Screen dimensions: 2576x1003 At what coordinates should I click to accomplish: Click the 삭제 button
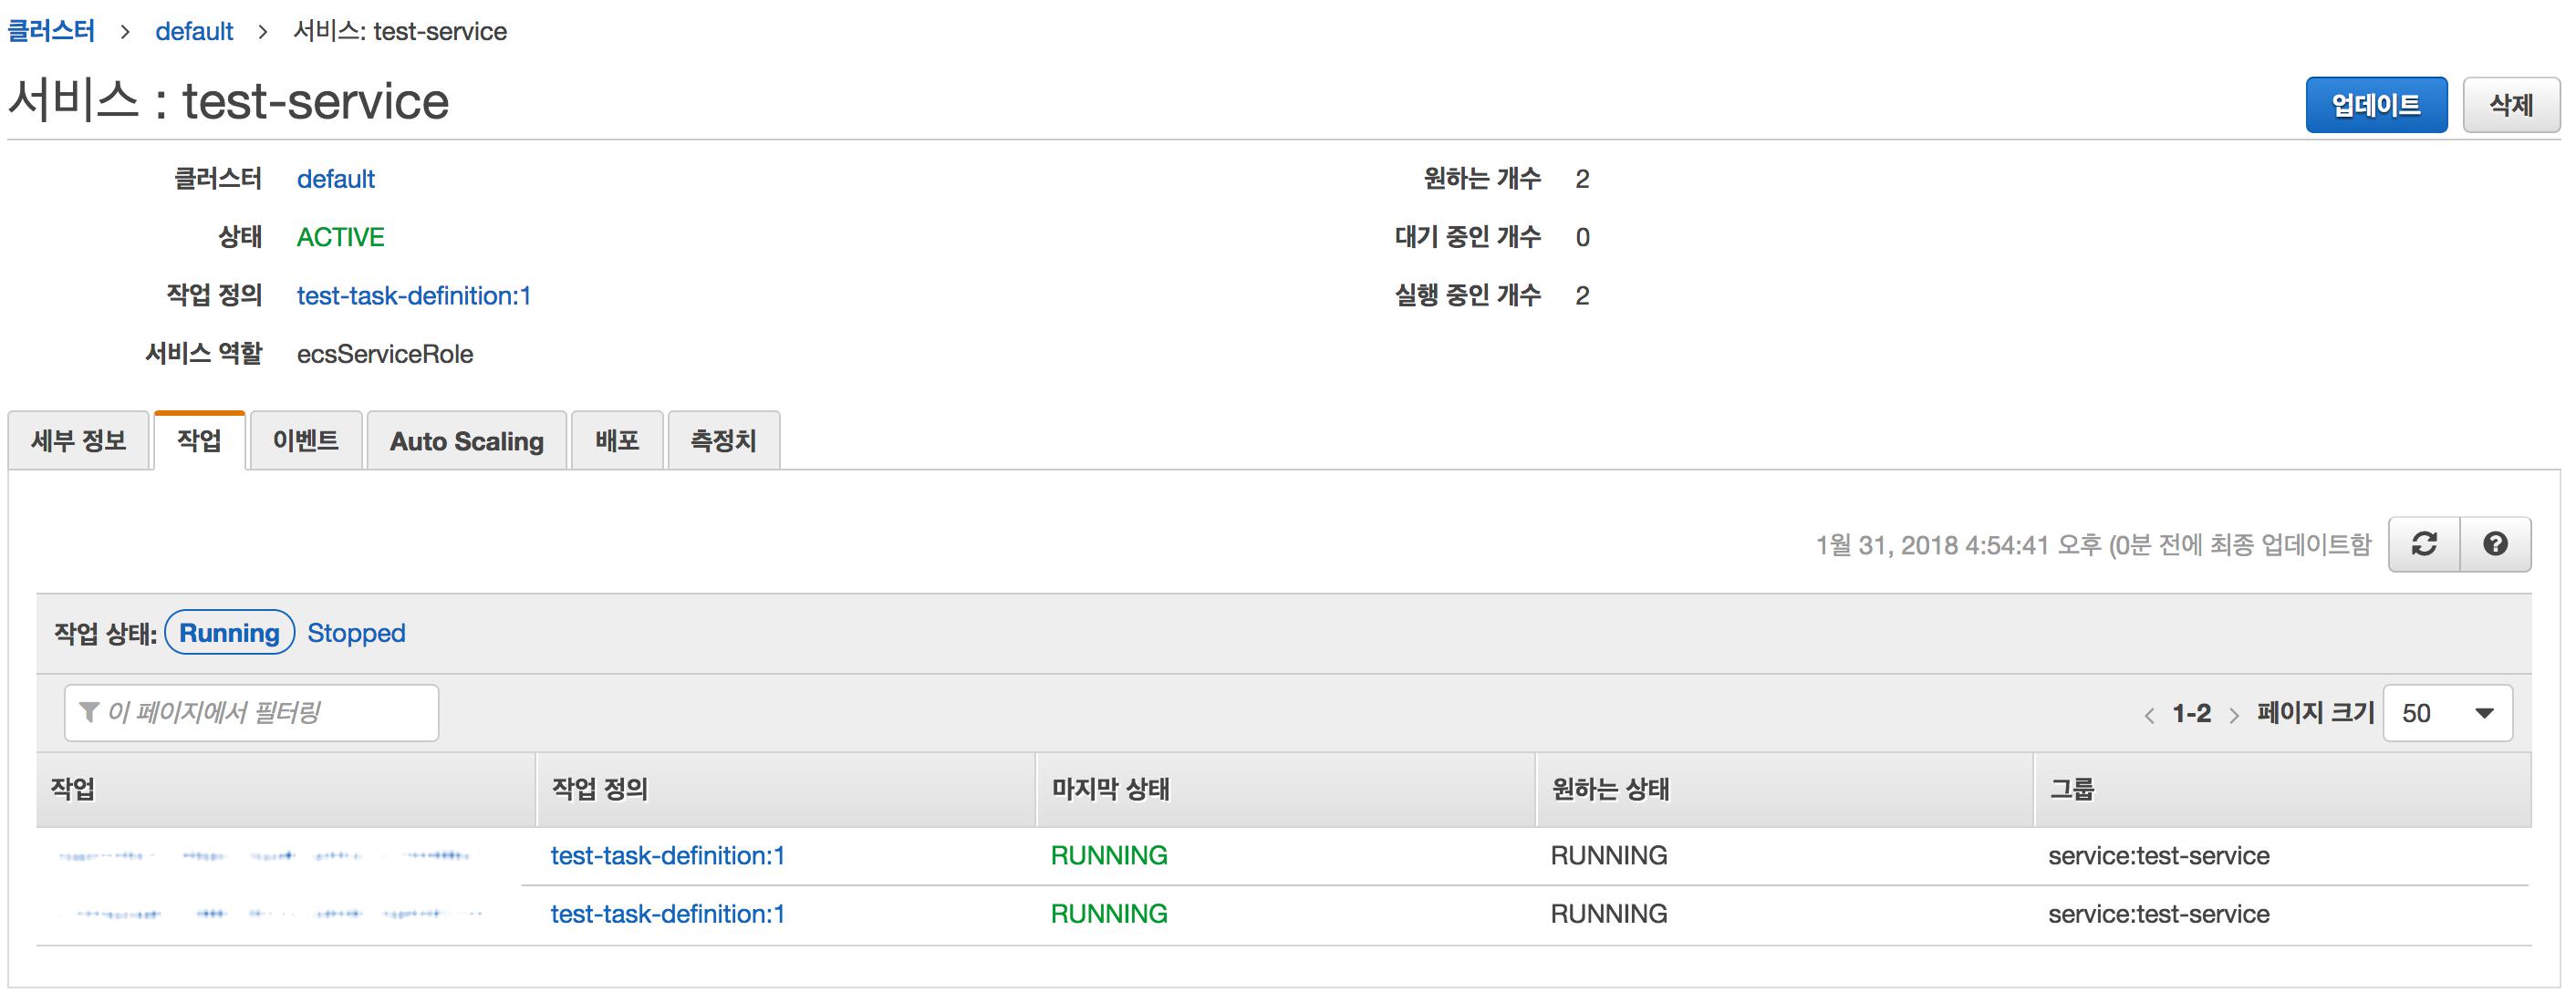click(x=2510, y=105)
